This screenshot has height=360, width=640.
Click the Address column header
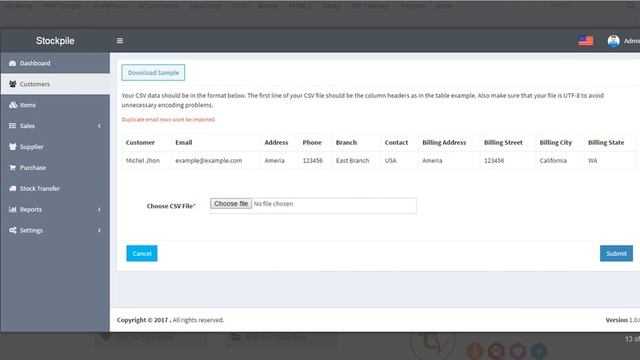click(276, 142)
